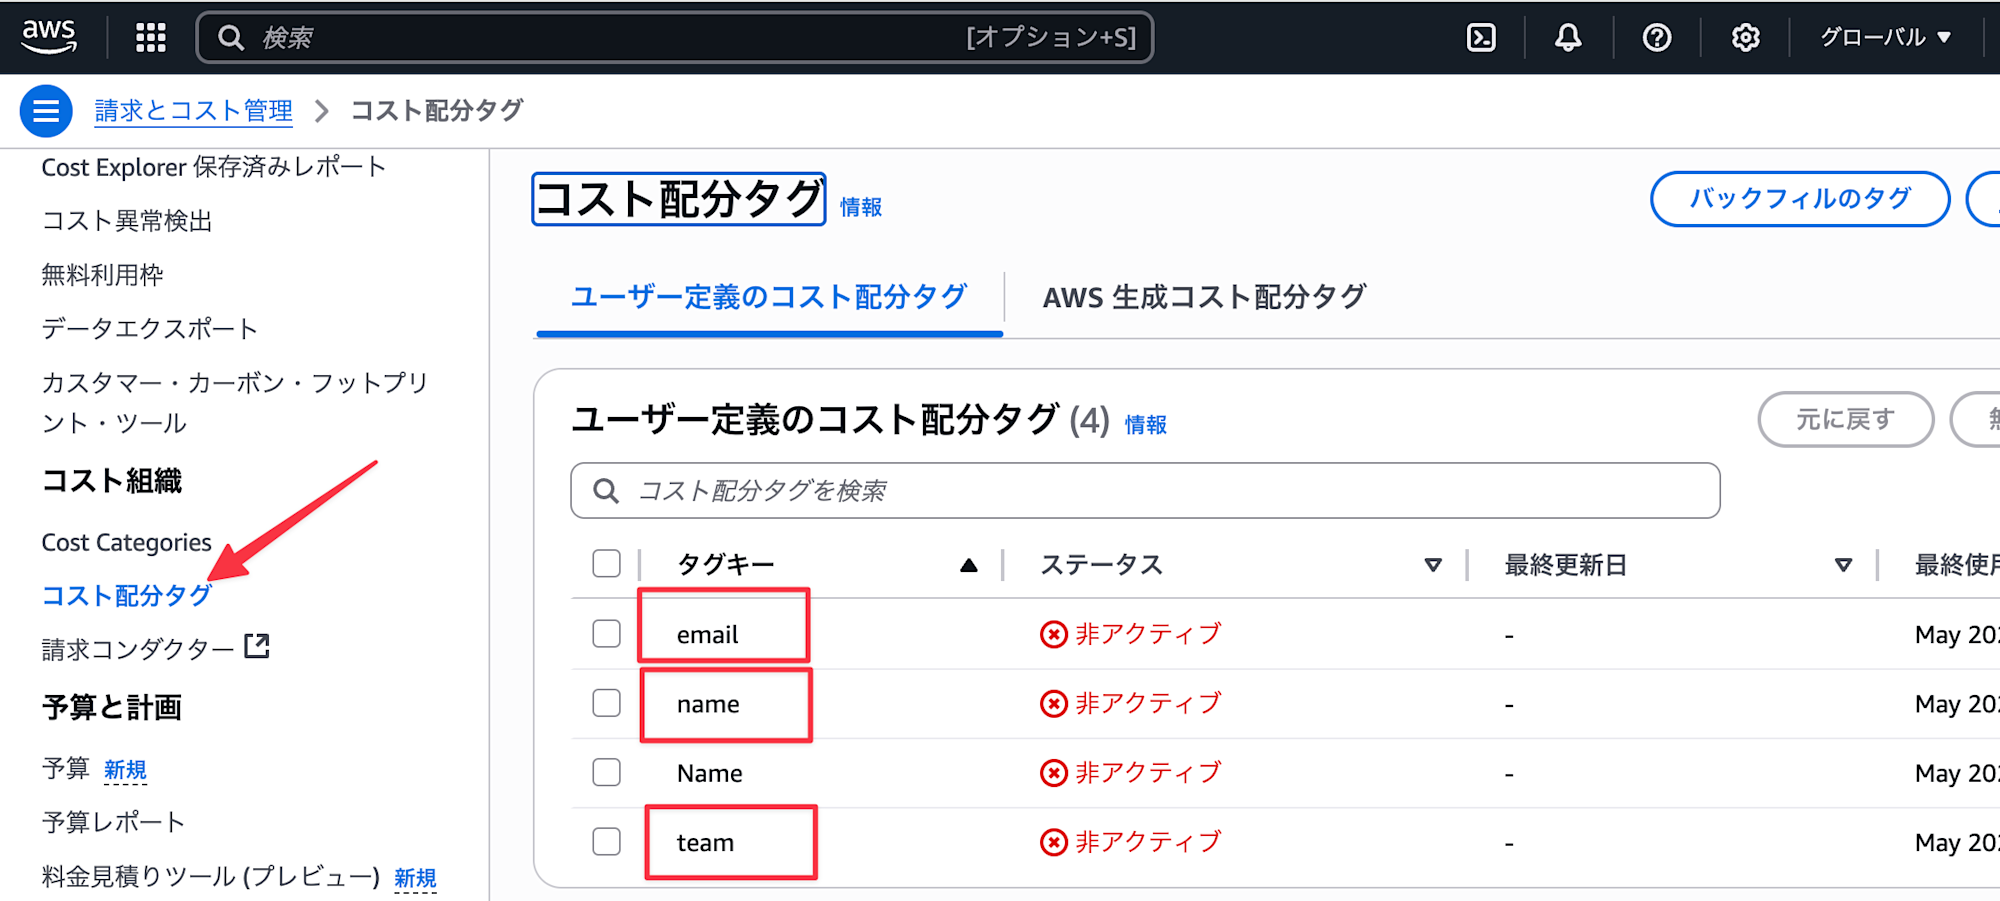Viewport: 2000px width, 901px height.
Task: Open 料金見積りツール (プレビュー)
Action: coord(211,877)
